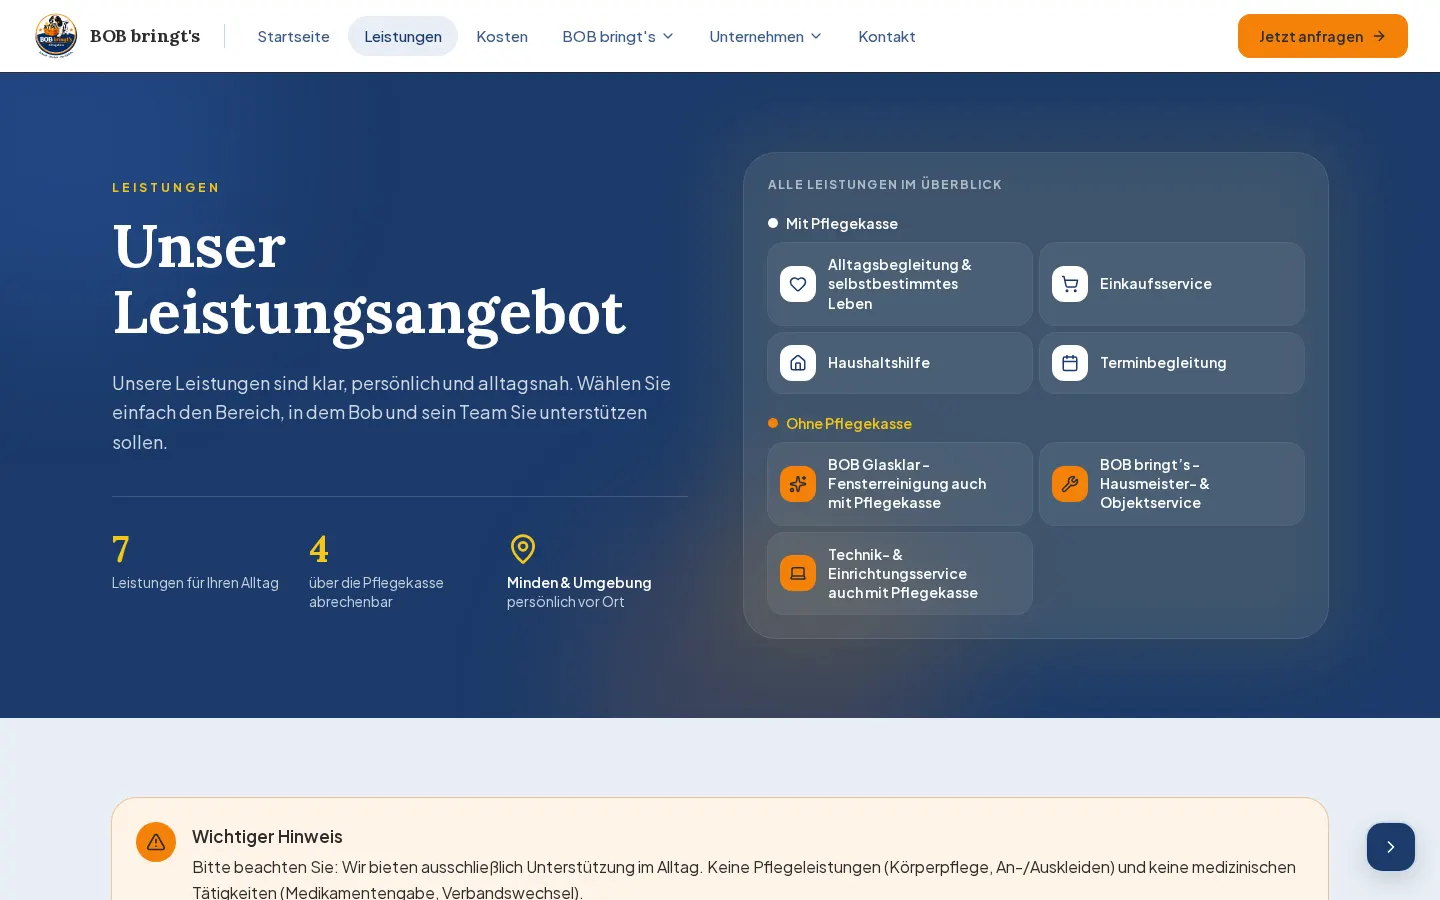
Task: Click the floating blue chevron button
Action: (x=1391, y=847)
